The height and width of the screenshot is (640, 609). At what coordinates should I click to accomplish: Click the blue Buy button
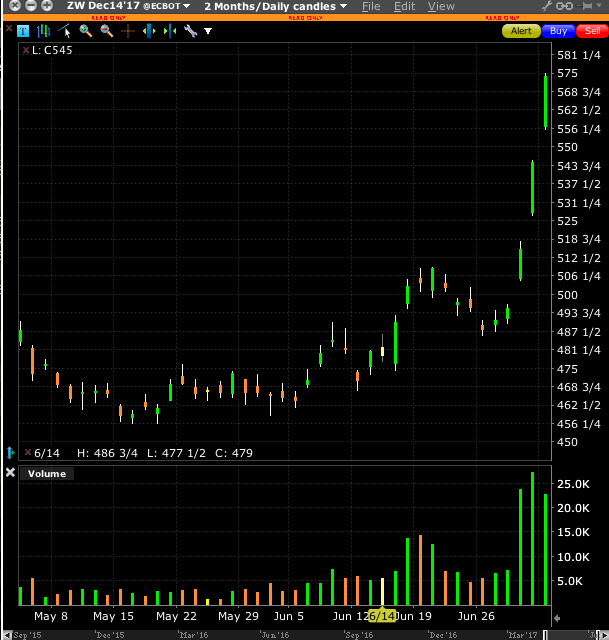click(x=559, y=31)
